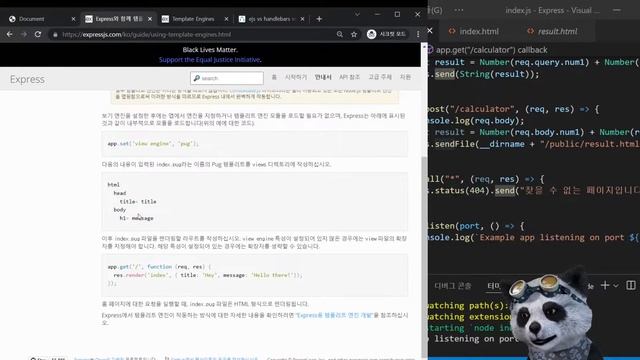The image size is (640, 360).
Task: Open the 시작하기 navigation menu
Action: point(296,77)
